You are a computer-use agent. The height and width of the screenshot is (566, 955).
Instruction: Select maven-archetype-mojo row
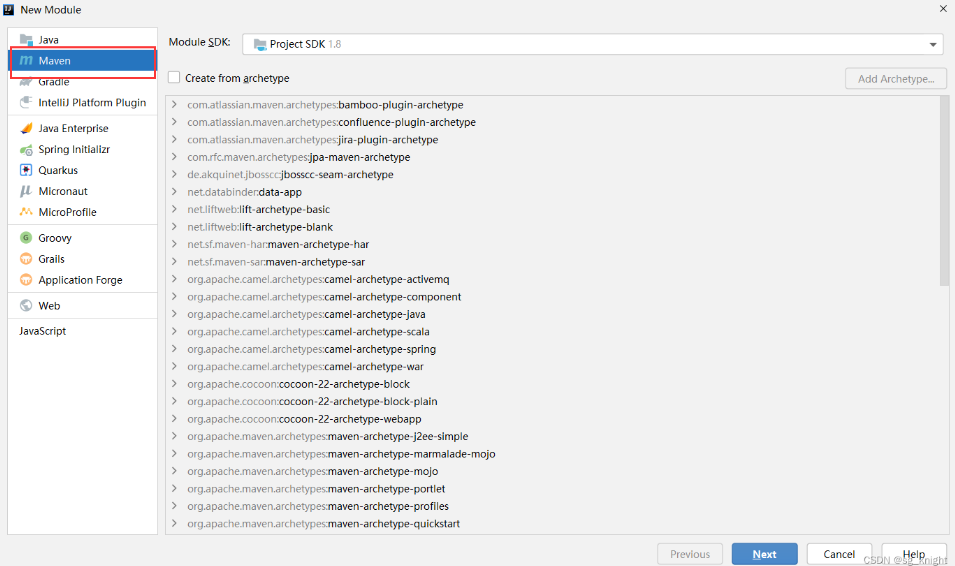(553, 472)
